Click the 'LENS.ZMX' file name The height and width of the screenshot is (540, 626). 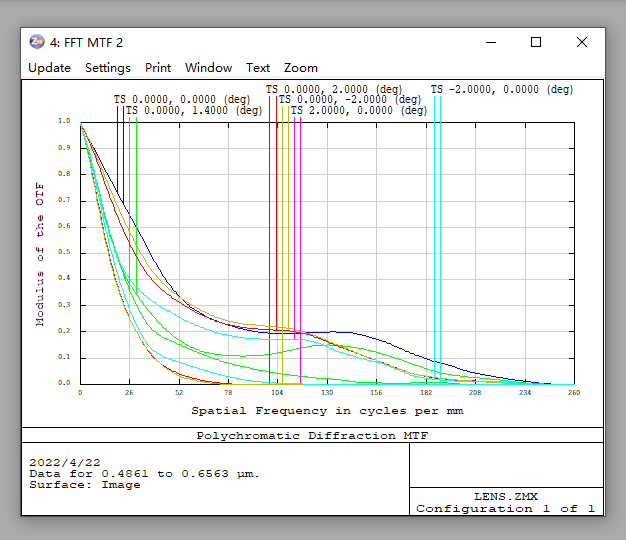tap(506, 496)
